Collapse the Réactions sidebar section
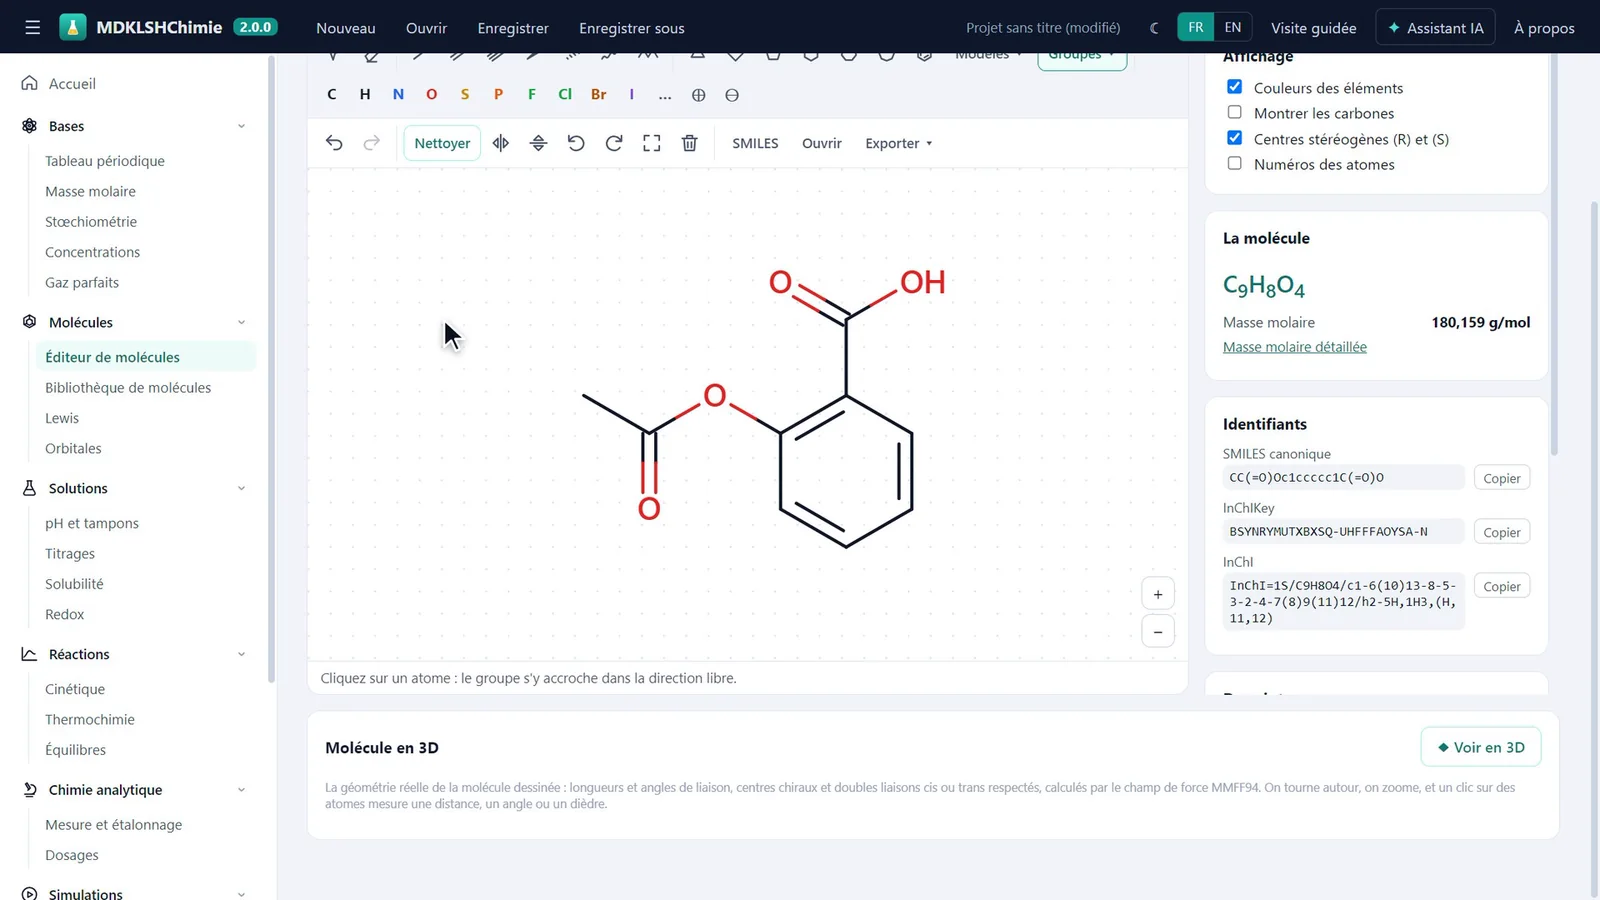The width and height of the screenshot is (1600, 900). pos(241,654)
